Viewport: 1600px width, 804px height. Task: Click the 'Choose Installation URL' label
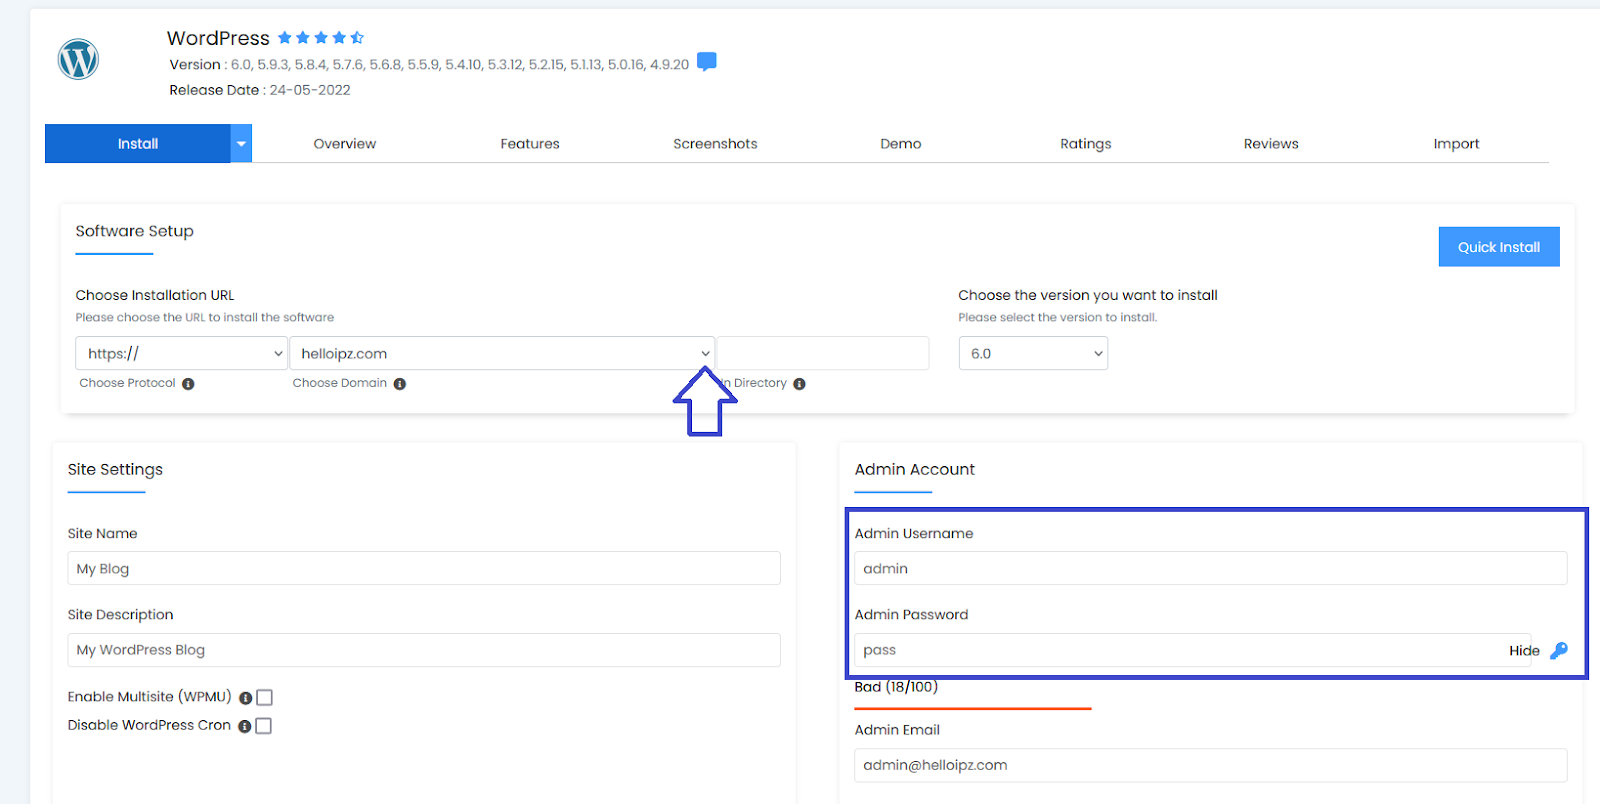155,295
